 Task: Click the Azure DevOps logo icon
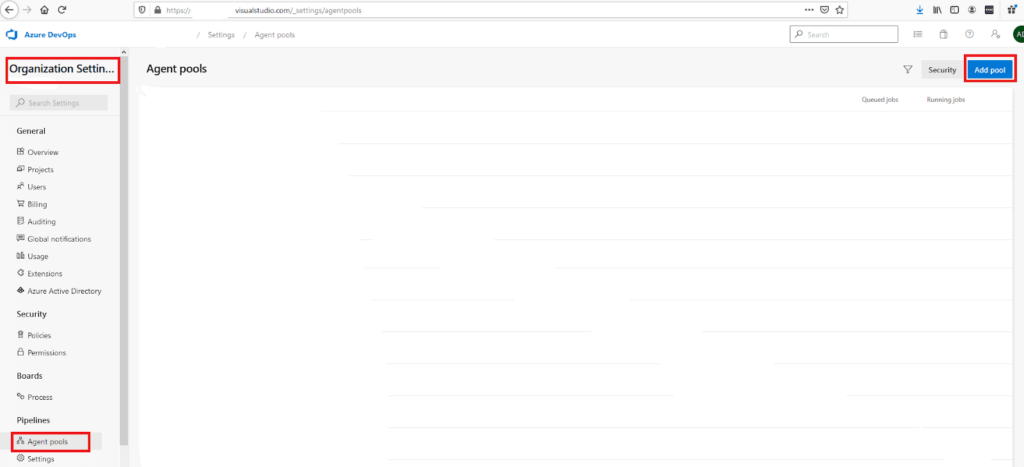pos(11,35)
